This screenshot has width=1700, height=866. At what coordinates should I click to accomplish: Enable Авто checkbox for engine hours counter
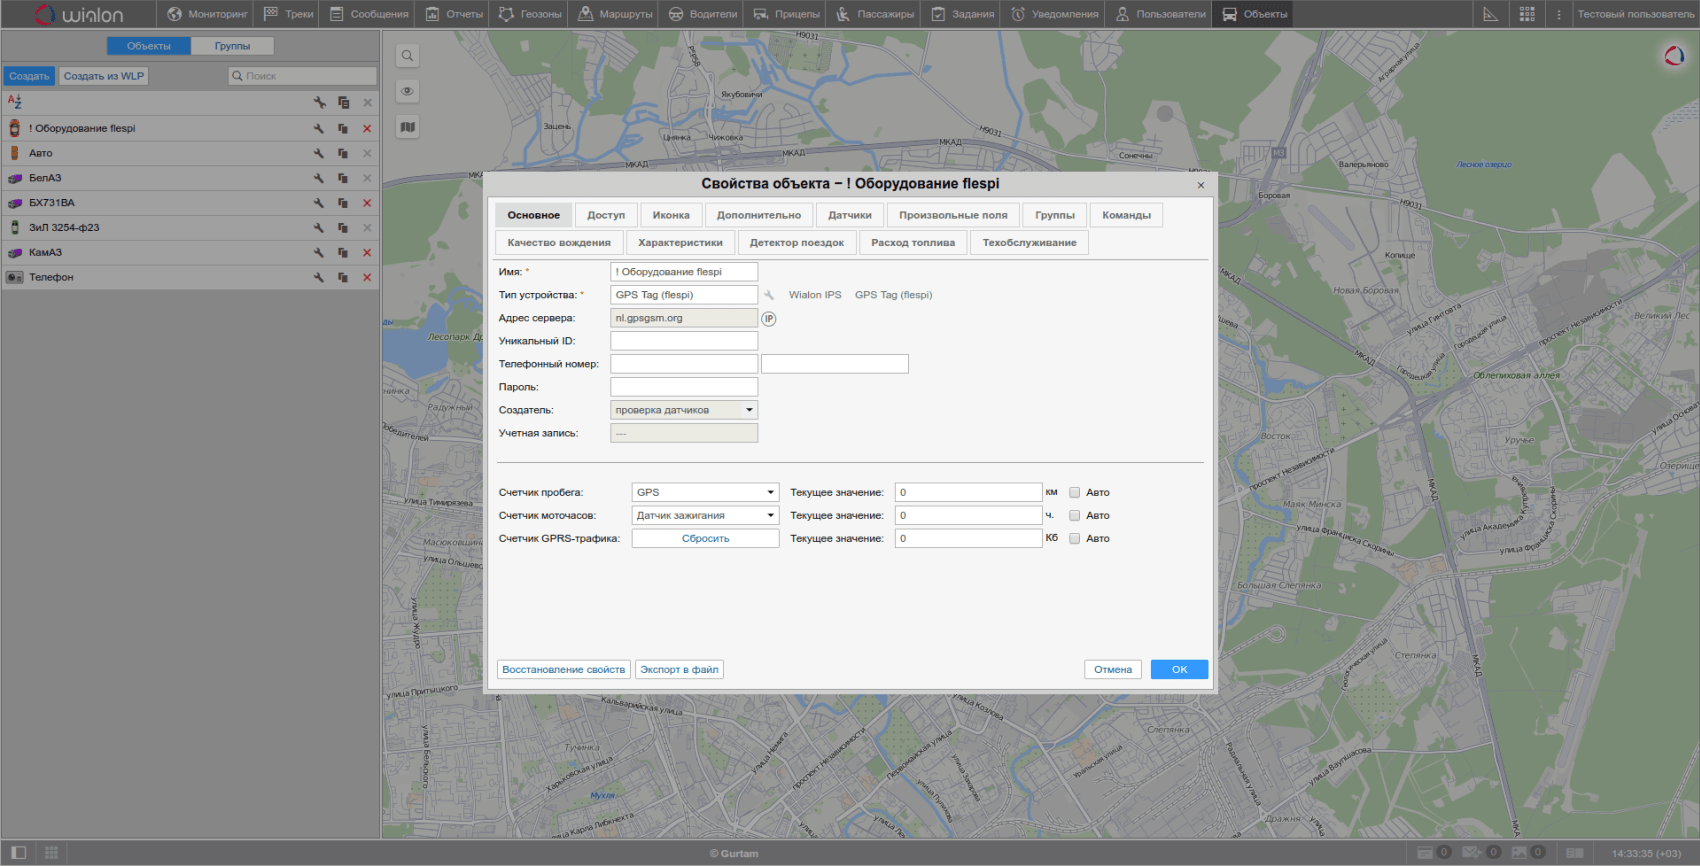(1075, 516)
